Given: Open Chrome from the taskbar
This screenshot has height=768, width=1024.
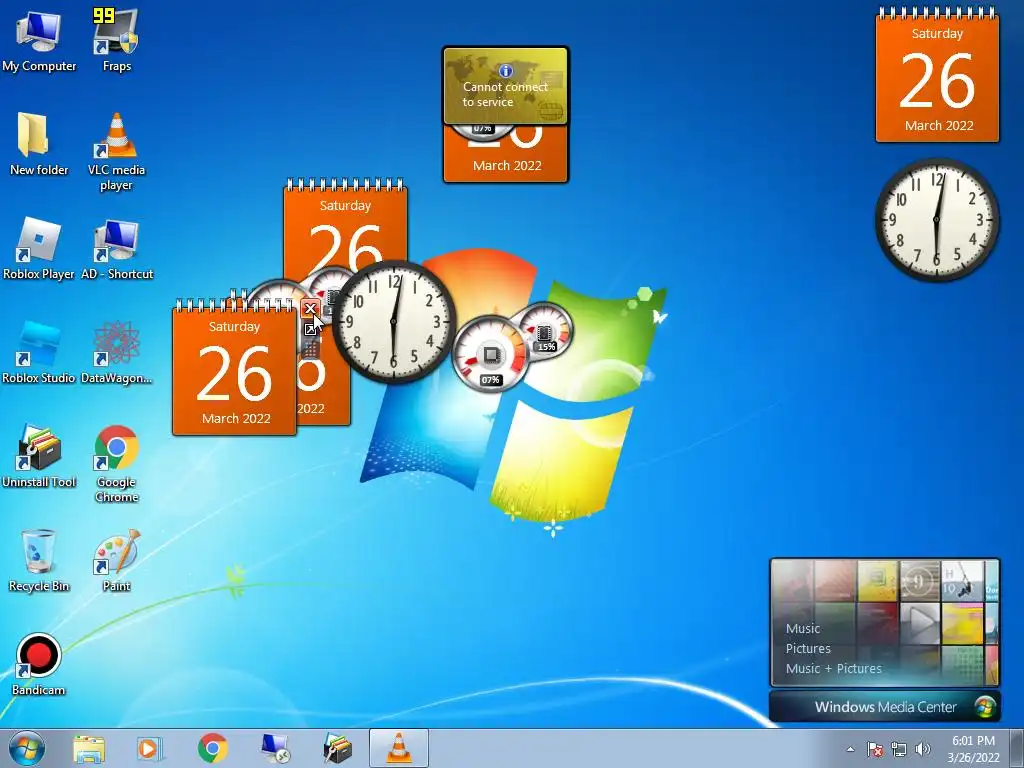Looking at the screenshot, I should 212,748.
